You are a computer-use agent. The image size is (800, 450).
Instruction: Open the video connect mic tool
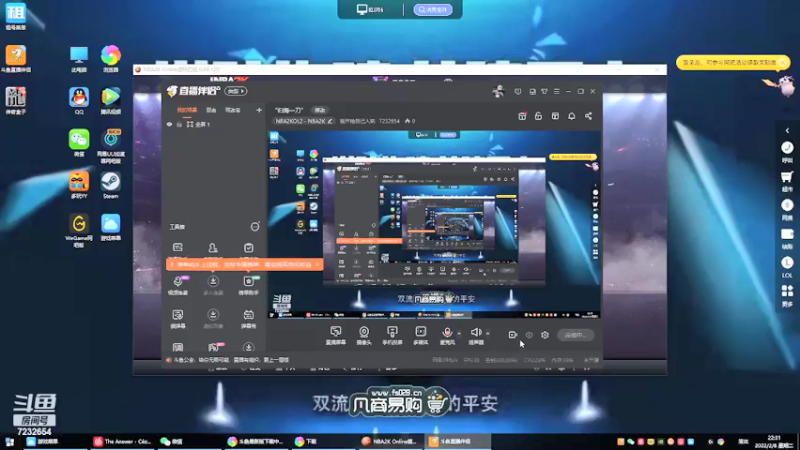pyautogui.click(x=178, y=285)
